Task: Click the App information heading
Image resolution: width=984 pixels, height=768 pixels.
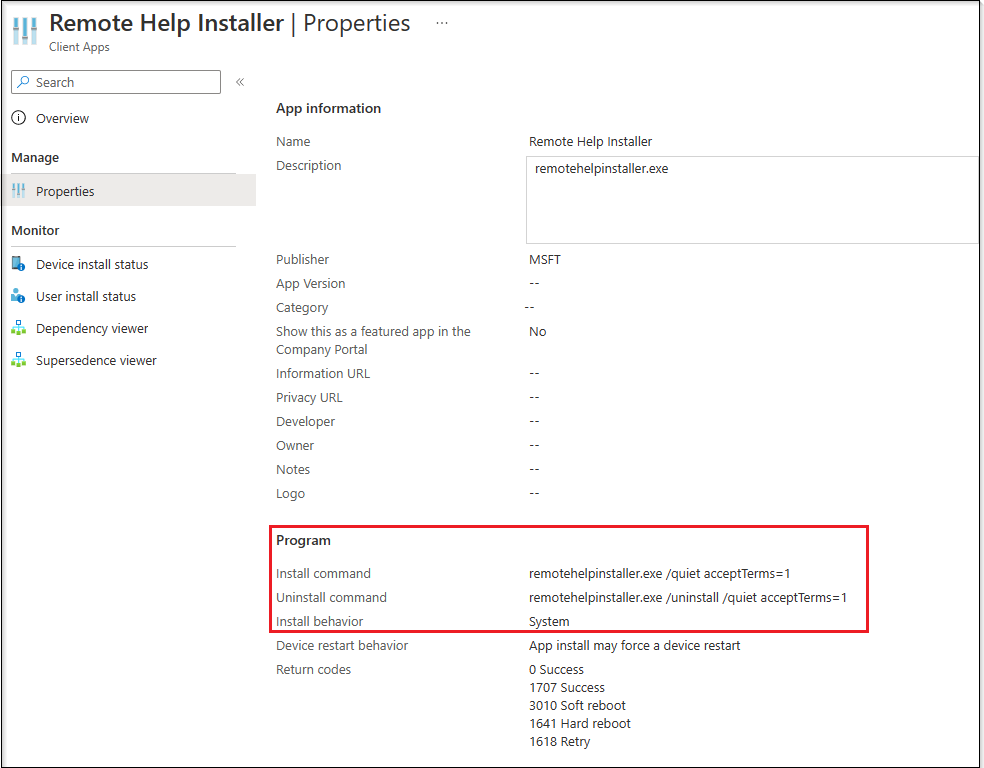Action: [x=328, y=109]
